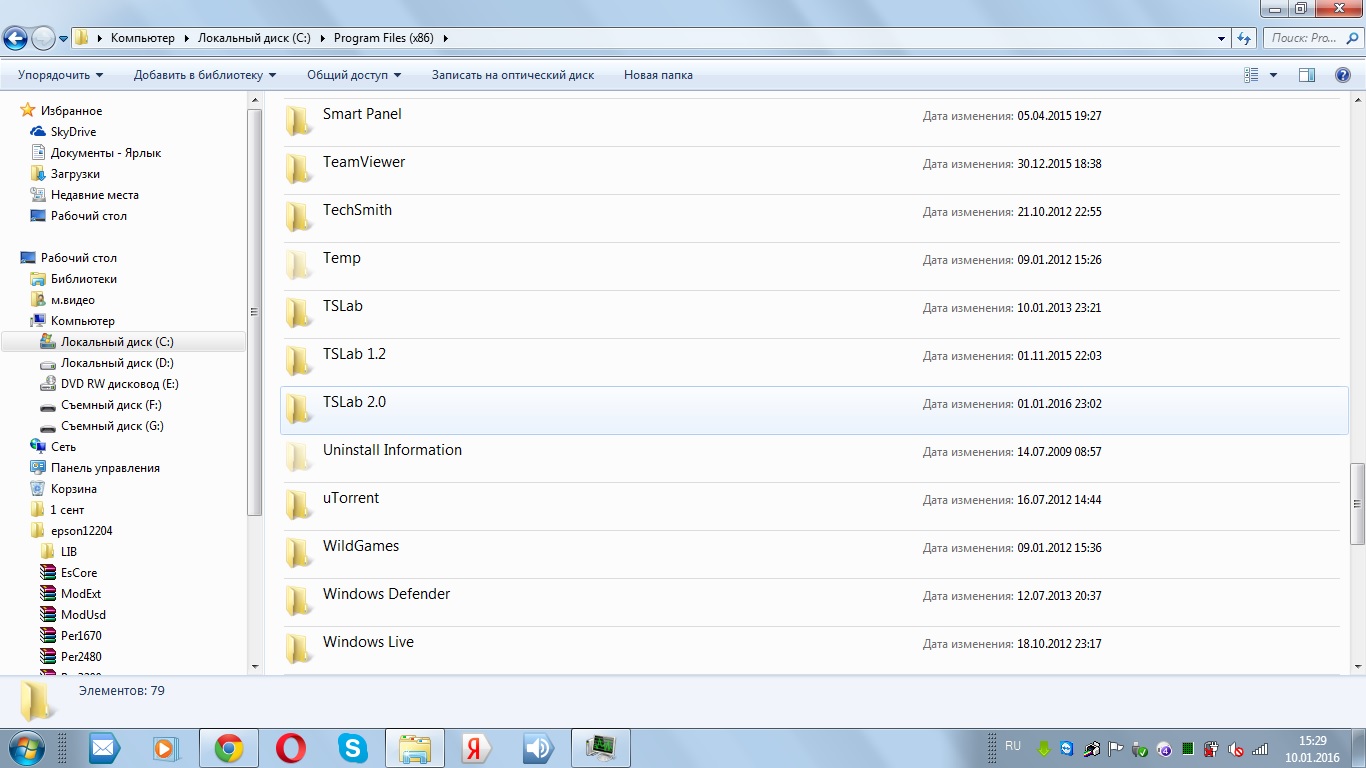Image resolution: width=1366 pixels, height=768 pixels.
Task: Open SkyDrive in the favorites list
Action: [73, 132]
